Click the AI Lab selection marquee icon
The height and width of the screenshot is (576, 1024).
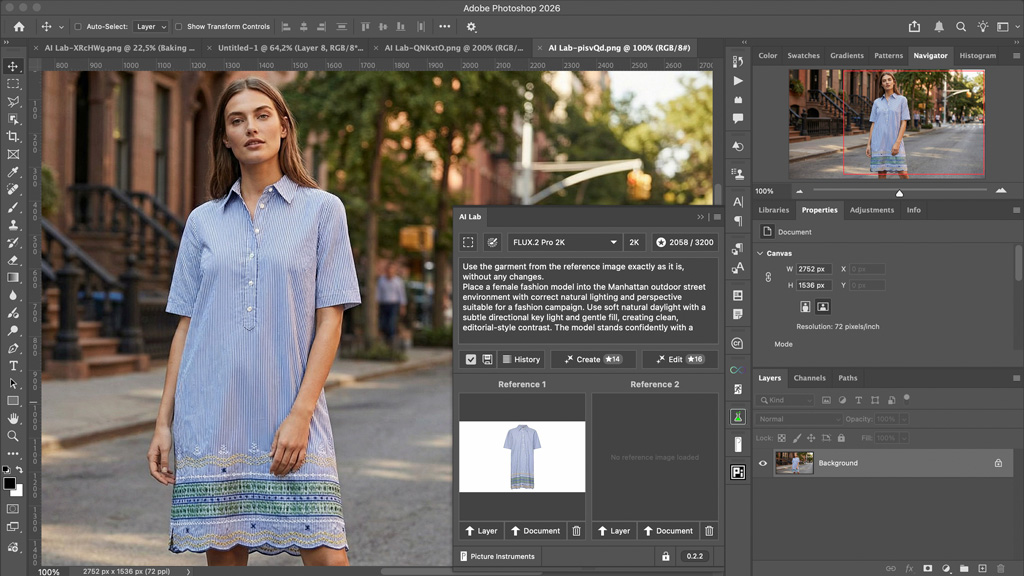tap(468, 242)
